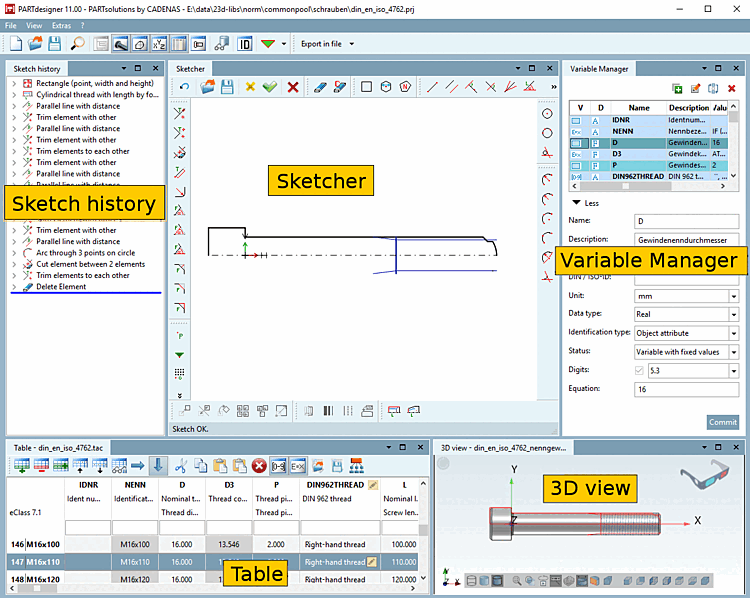This screenshot has height=598, width=750.
Task: Expand the Delete Element history entry
Action: tap(14, 287)
